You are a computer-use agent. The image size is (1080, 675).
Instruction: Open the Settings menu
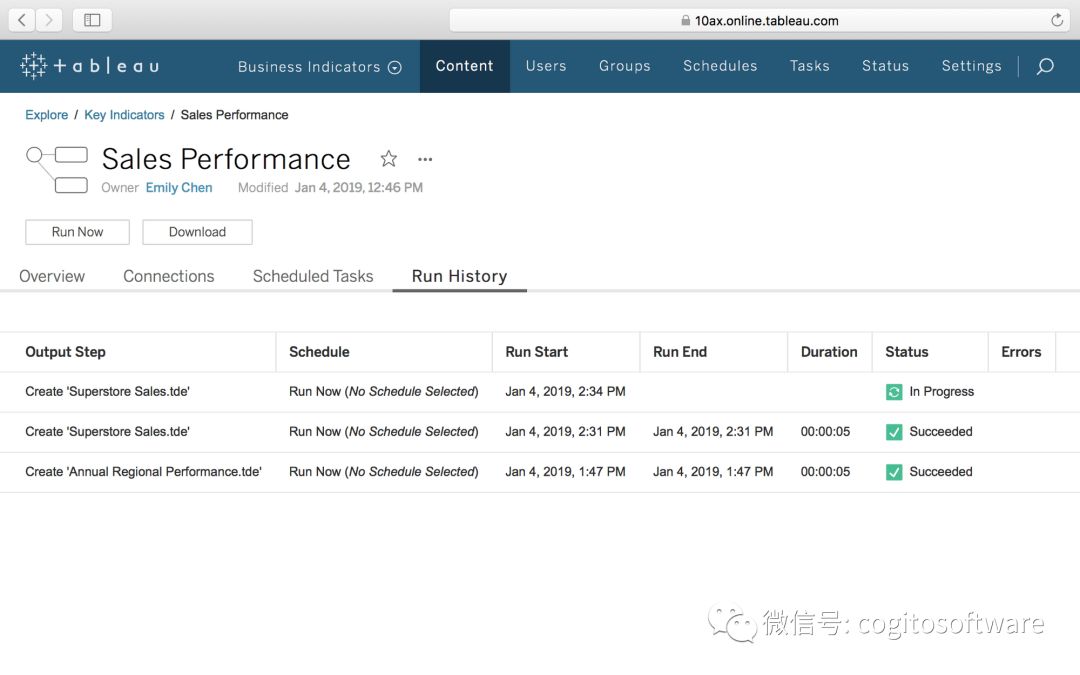(x=971, y=66)
